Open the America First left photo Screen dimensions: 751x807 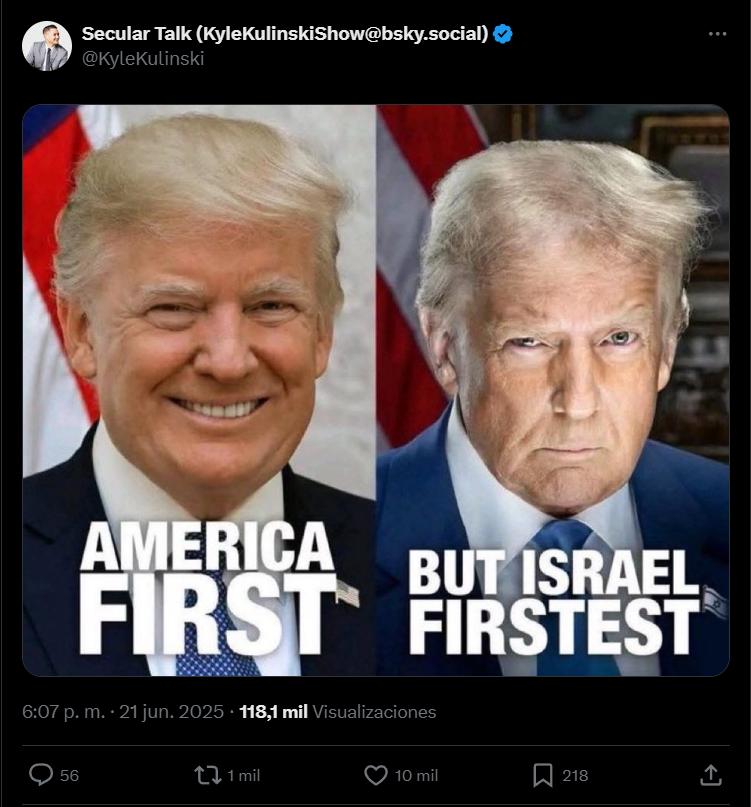click(199, 390)
